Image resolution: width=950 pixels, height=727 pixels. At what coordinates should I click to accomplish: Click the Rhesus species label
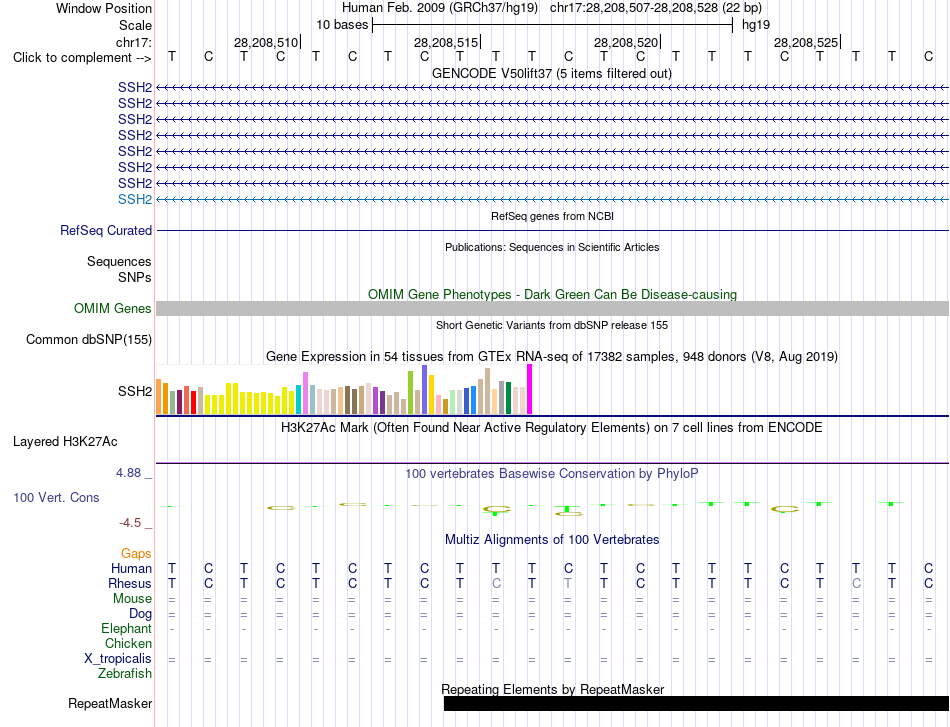[130, 583]
